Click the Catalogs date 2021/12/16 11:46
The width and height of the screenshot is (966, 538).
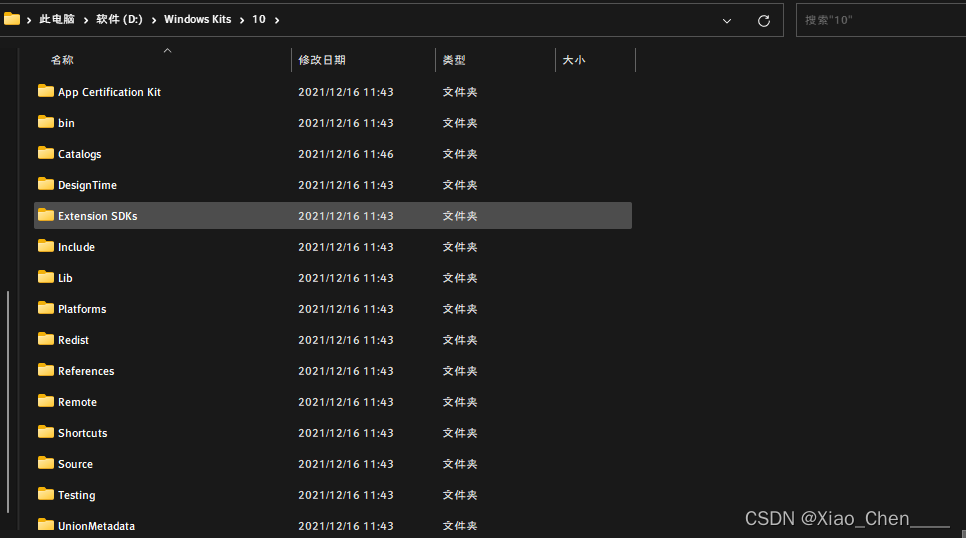[x=346, y=154]
